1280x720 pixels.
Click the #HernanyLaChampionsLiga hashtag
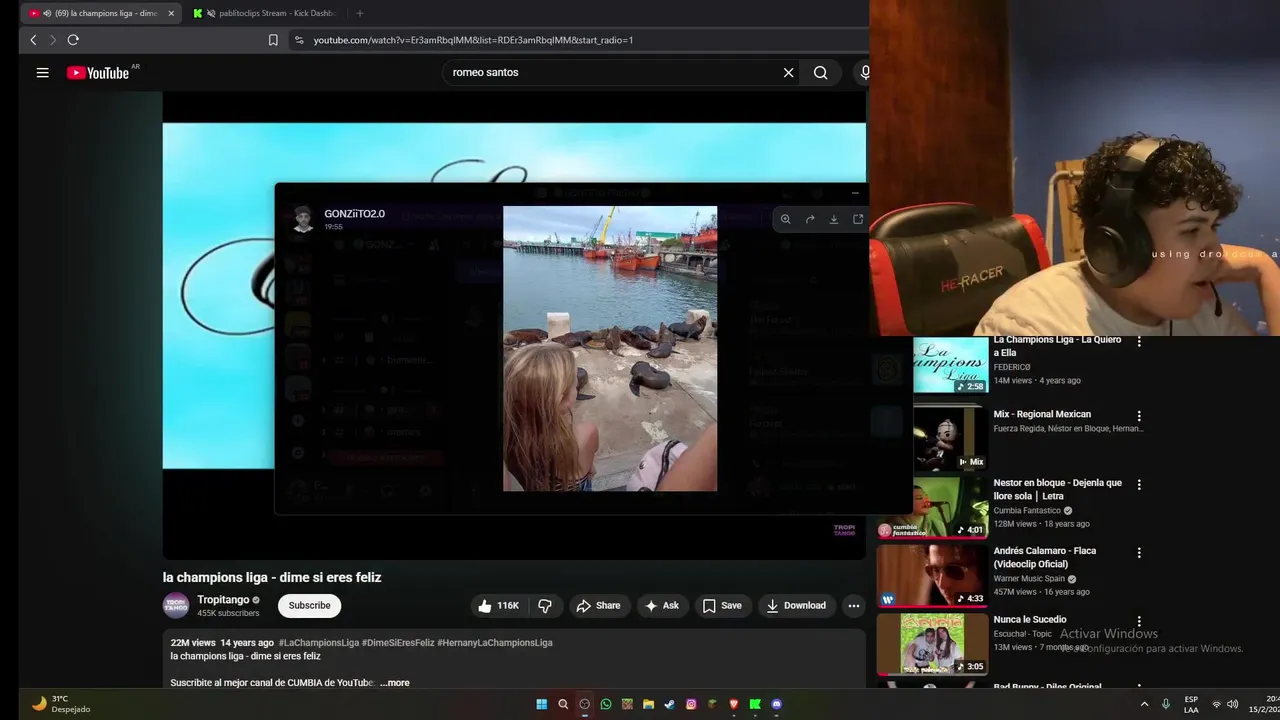pyautogui.click(x=495, y=642)
